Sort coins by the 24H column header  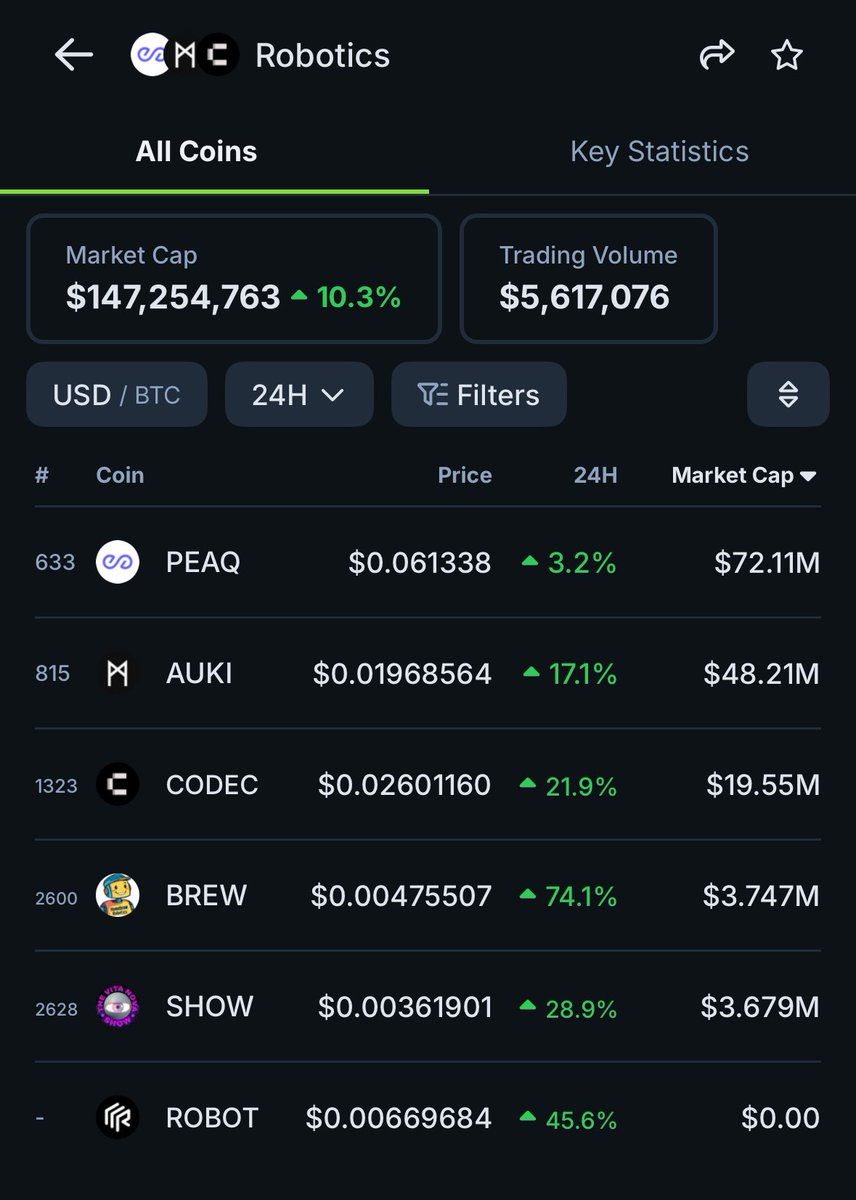click(595, 476)
